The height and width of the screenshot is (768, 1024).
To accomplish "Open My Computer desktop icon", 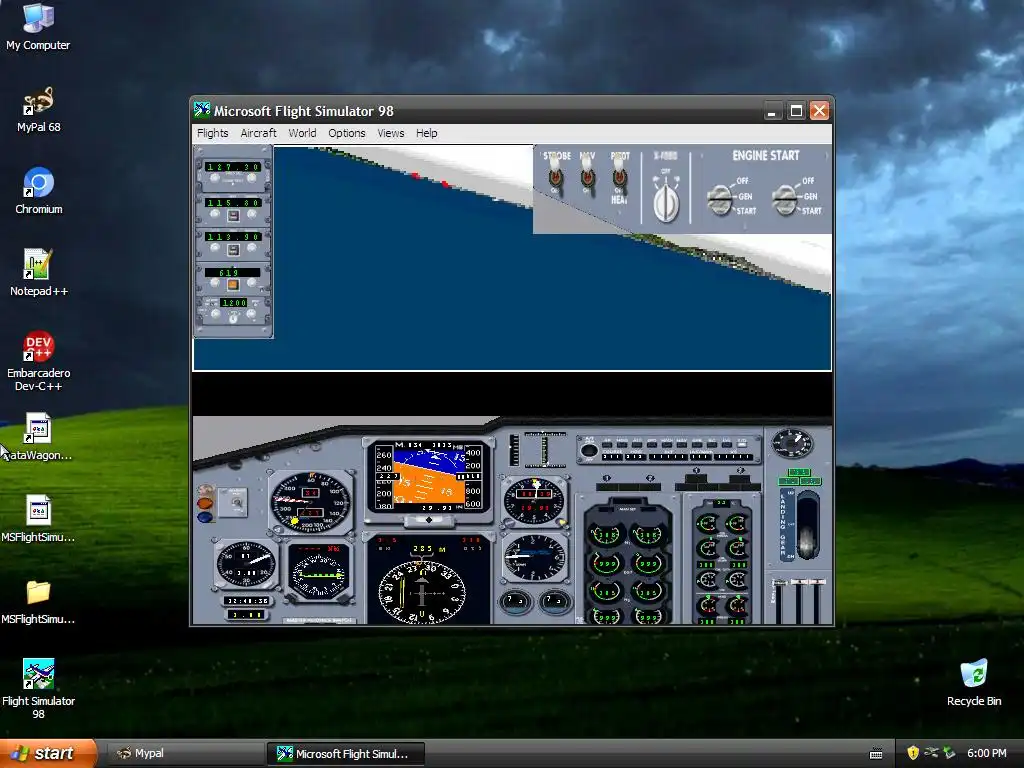I will coord(38,27).
